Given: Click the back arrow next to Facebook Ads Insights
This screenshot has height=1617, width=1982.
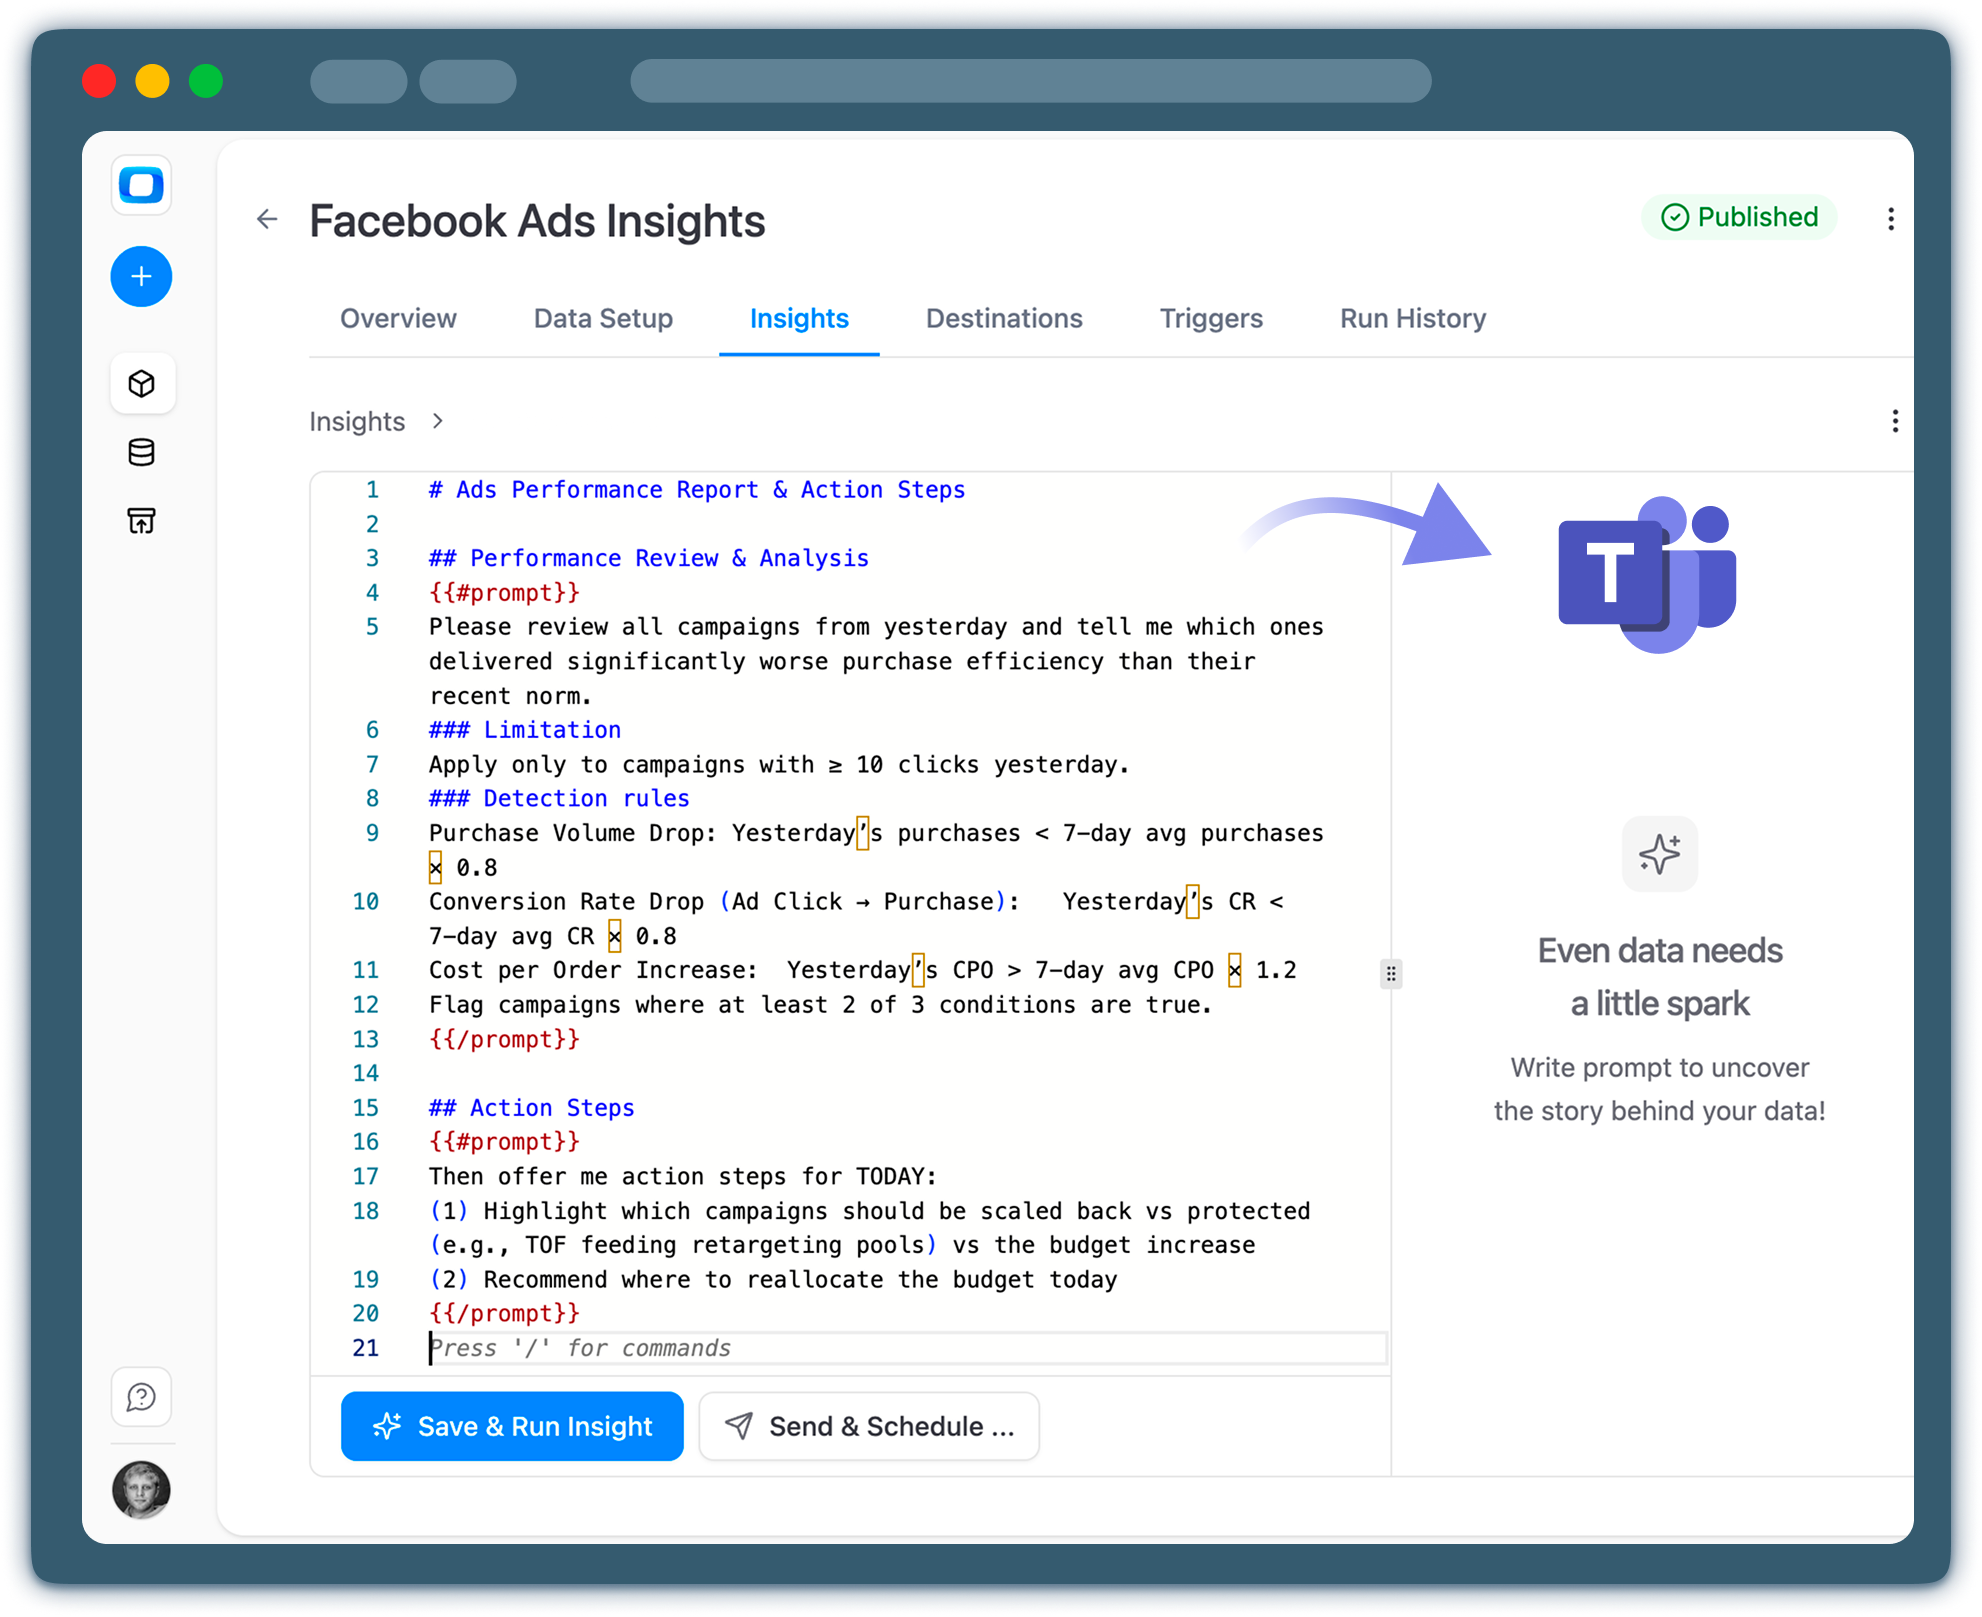Looking at the screenshot, I should tap(267, 220).
